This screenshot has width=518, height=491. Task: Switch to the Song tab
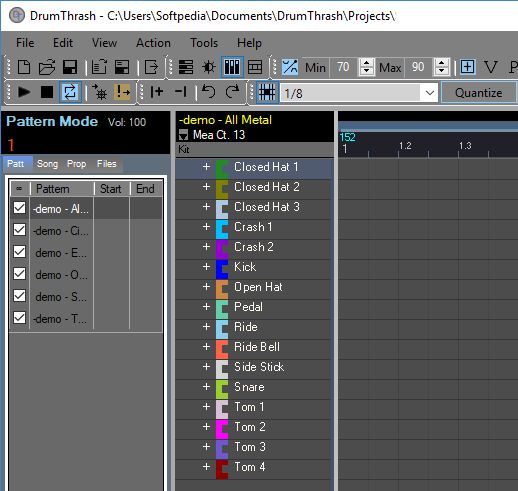tap(47, 164)
